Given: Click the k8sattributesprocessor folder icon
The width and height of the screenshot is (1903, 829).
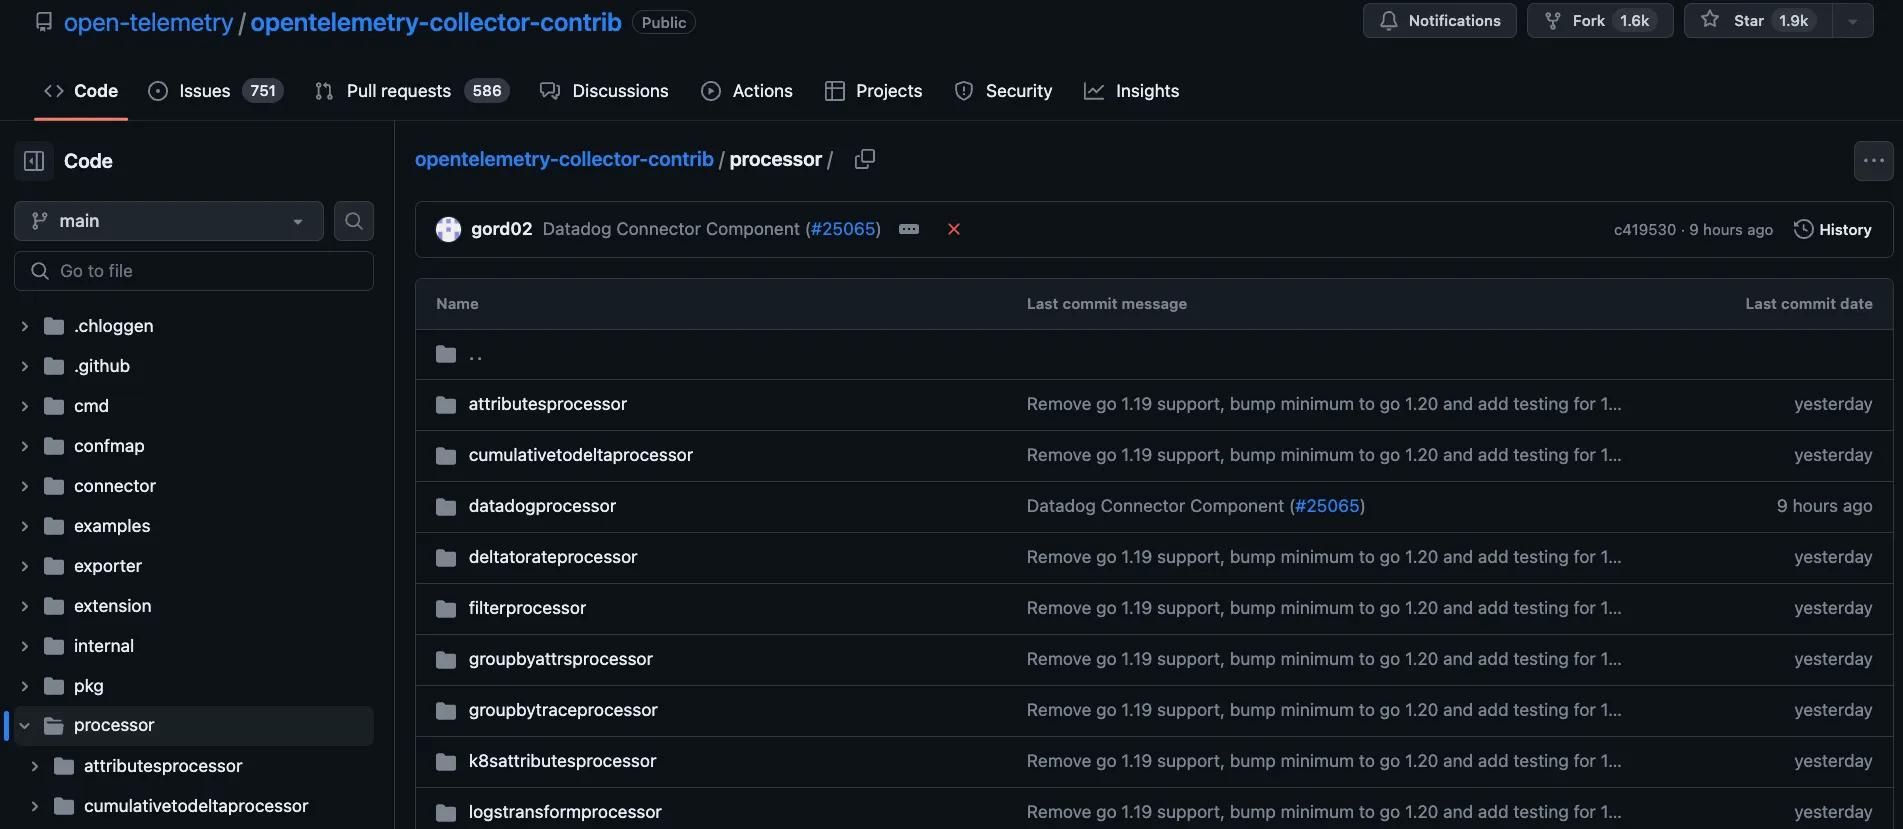Looking at the screenshot, I should point(446,762).
